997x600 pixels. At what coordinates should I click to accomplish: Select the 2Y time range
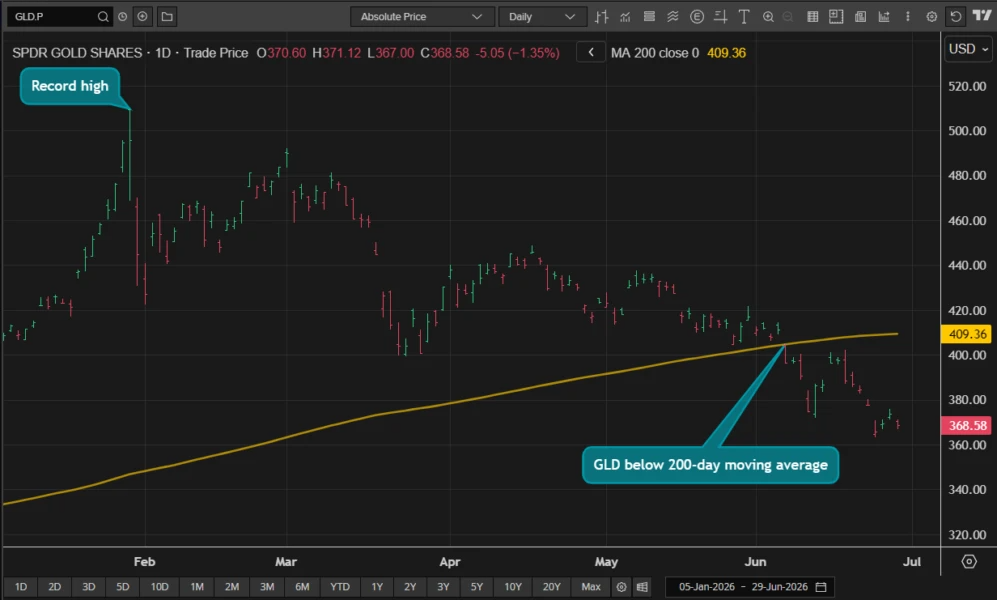click(410, 587)
